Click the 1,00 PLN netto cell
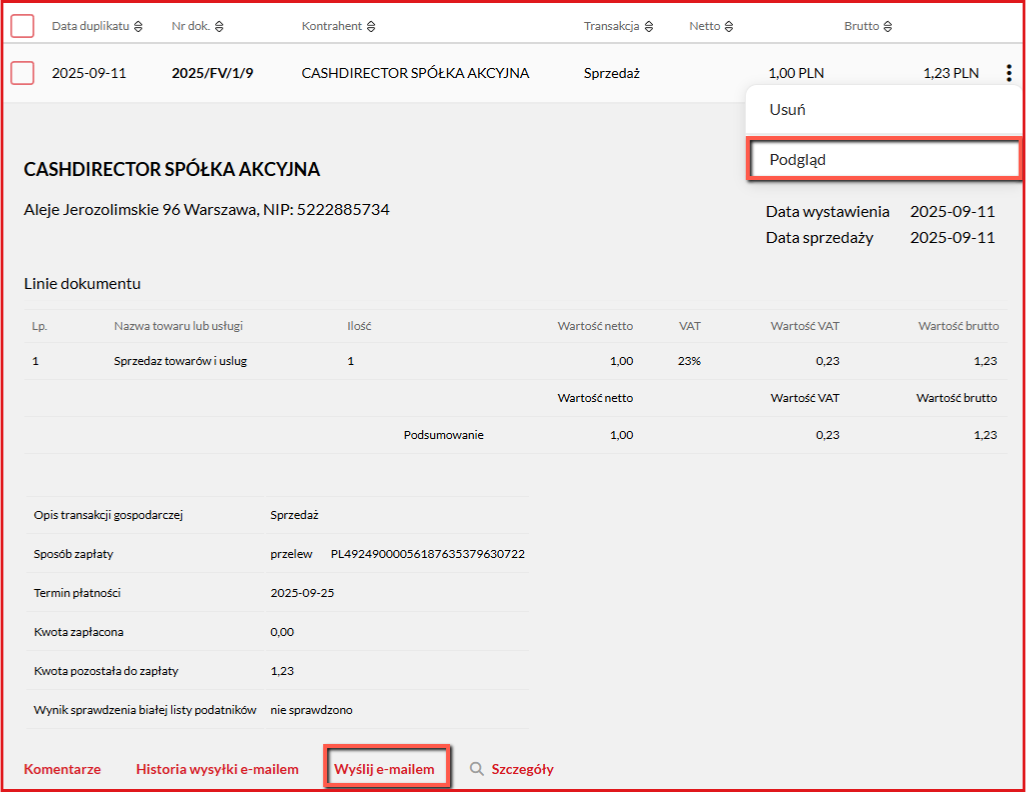The image size is (1026, 792). [796, 73]
